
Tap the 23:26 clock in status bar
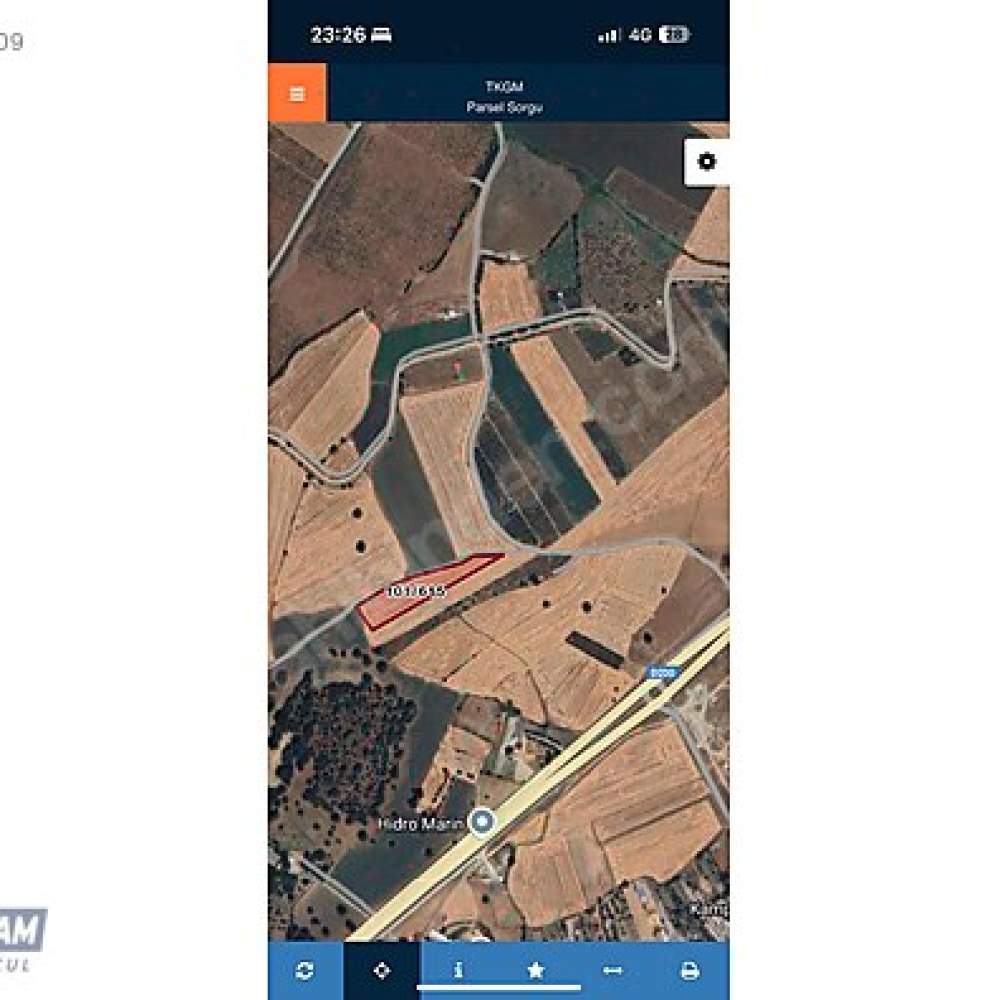337,34
